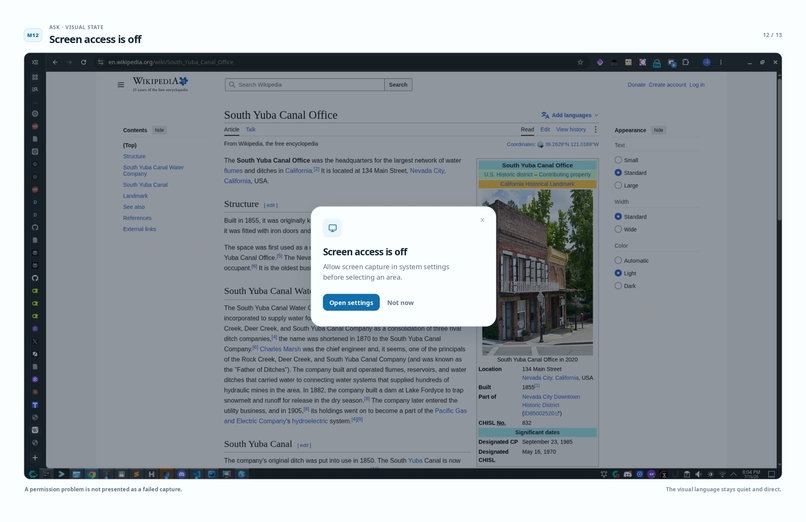Open the coordinates 39.2629°N link
The width and height of the screenshot is (806, 522).
click(x=571, y=144)
